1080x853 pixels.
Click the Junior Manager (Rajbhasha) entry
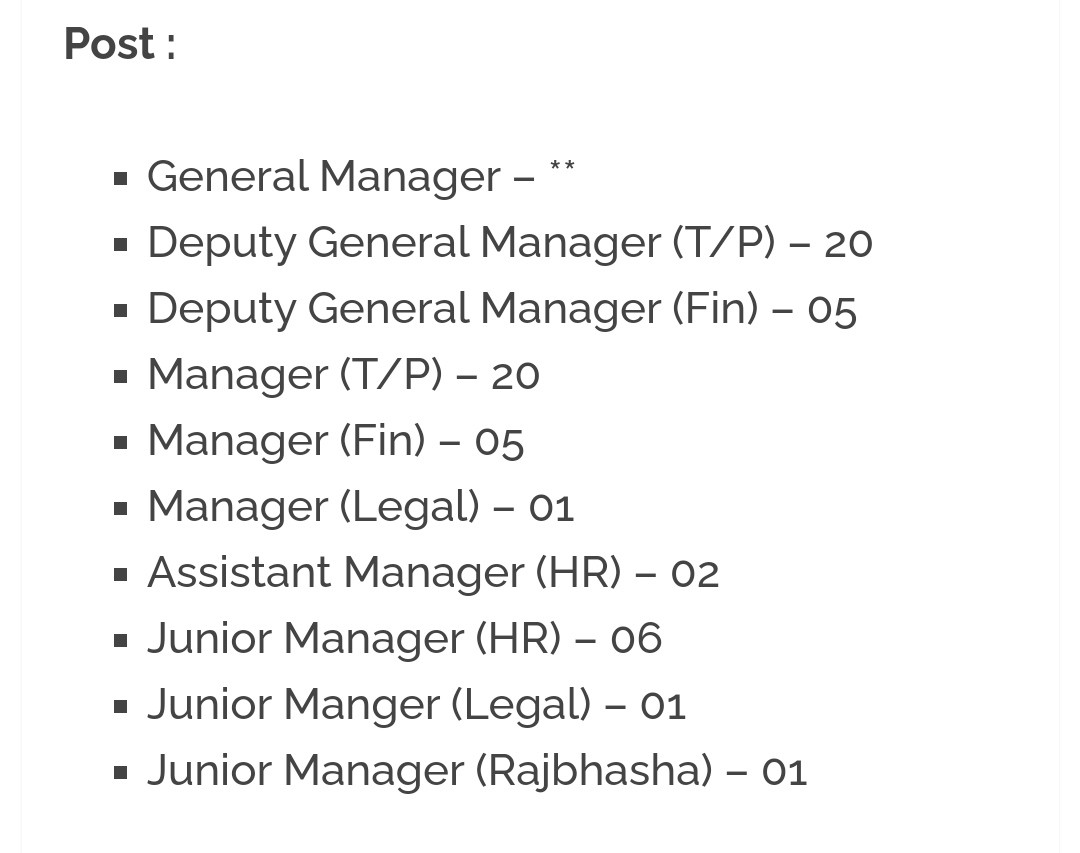[x=477, y=771]
